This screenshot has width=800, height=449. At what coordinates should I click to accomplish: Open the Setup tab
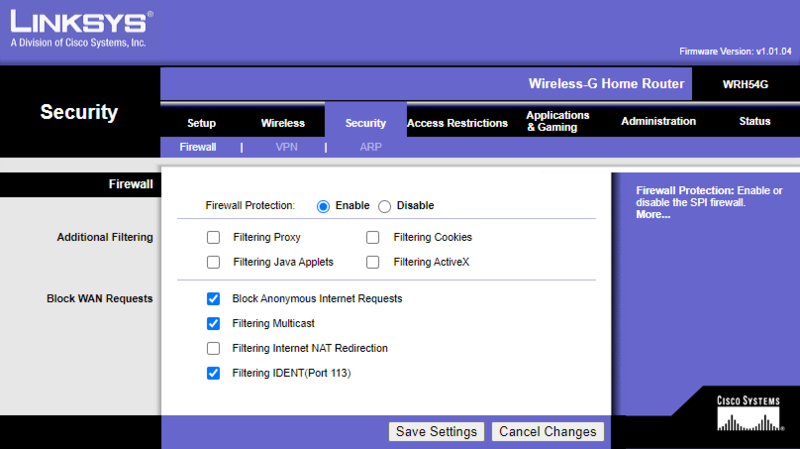click(202, 123)
